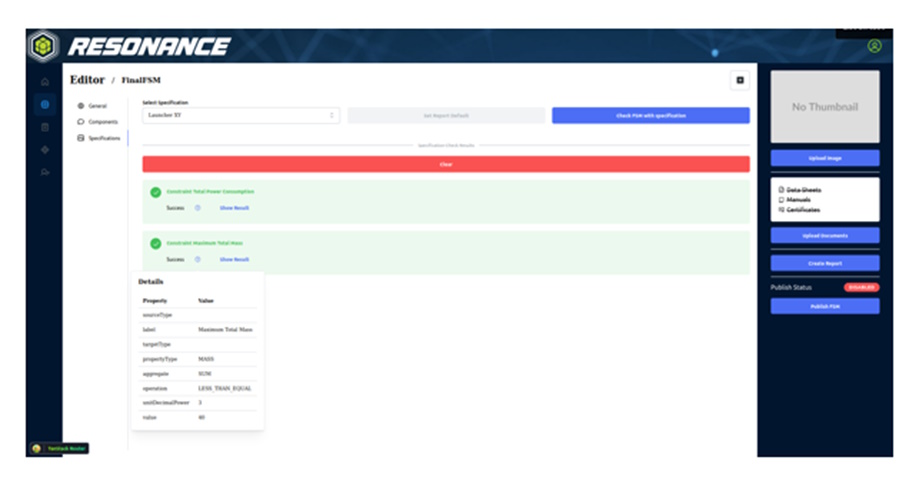Click the Upload Image button
This screenshot has height=480, width=909.
tap(825, 158)
